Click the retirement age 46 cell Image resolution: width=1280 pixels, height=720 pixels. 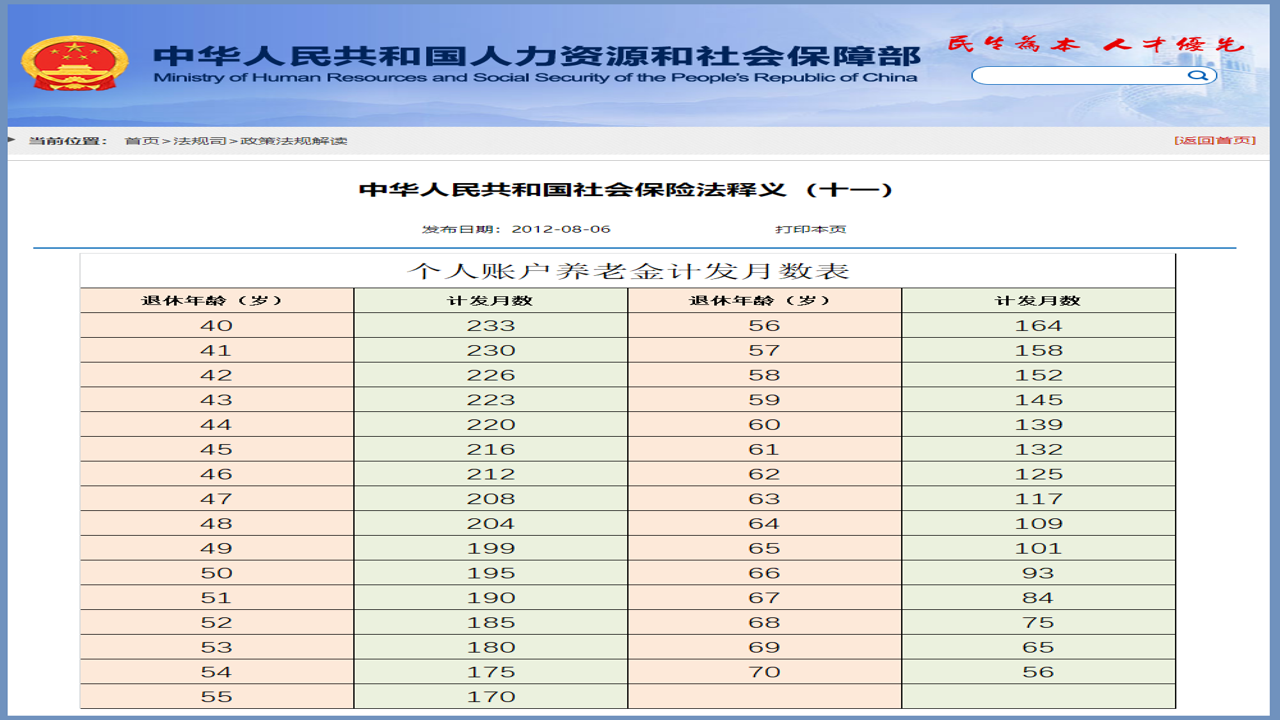coord(217,474)
